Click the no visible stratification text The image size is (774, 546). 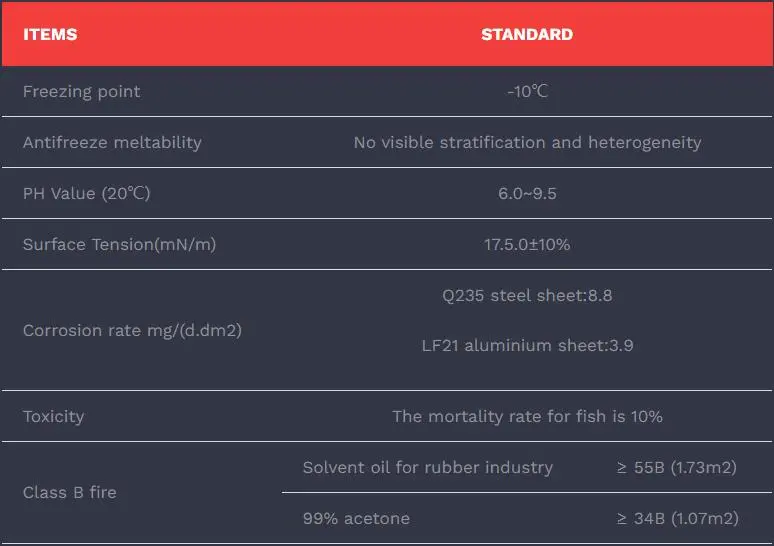pos(527,142)
